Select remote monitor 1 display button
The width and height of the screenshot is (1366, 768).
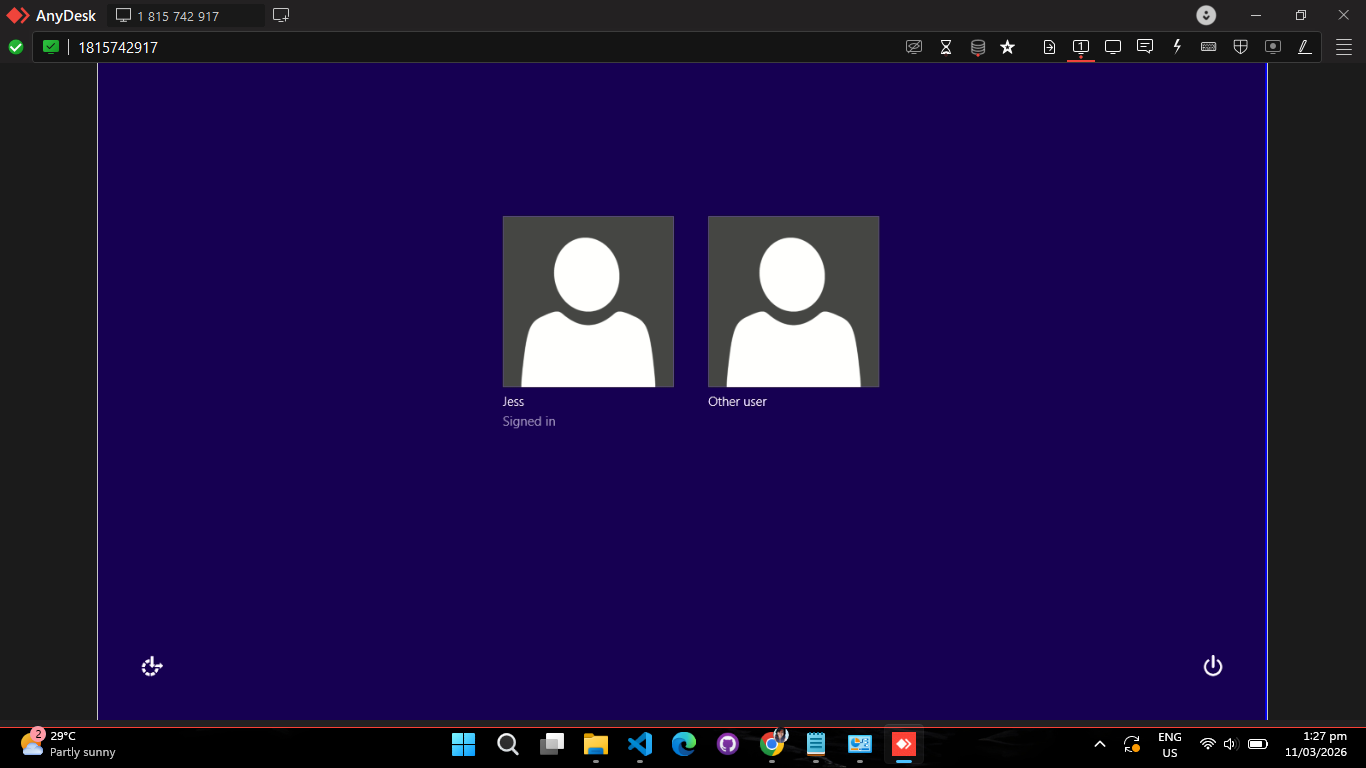click(x=1081, y=47)
